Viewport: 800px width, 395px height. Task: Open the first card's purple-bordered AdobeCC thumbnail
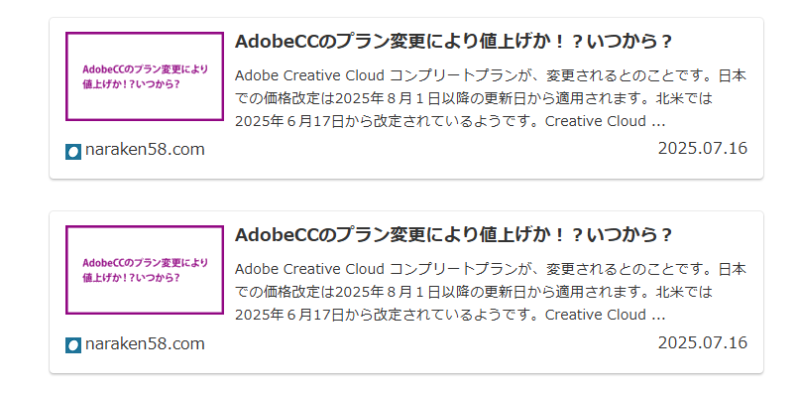144,77
